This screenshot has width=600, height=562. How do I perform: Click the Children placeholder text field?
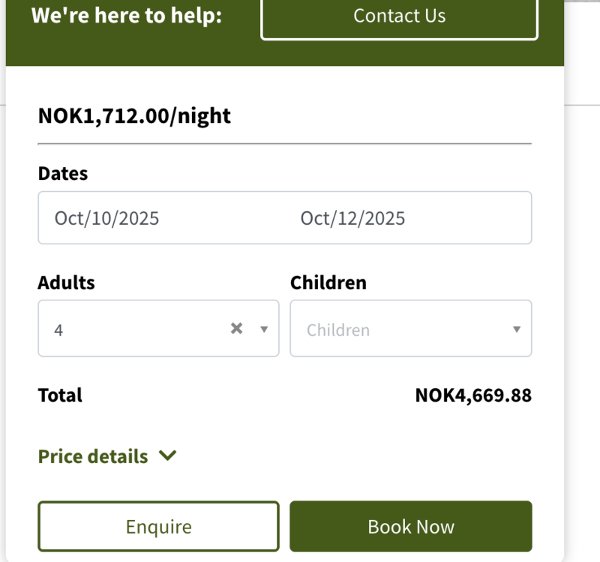pos(338,329)
